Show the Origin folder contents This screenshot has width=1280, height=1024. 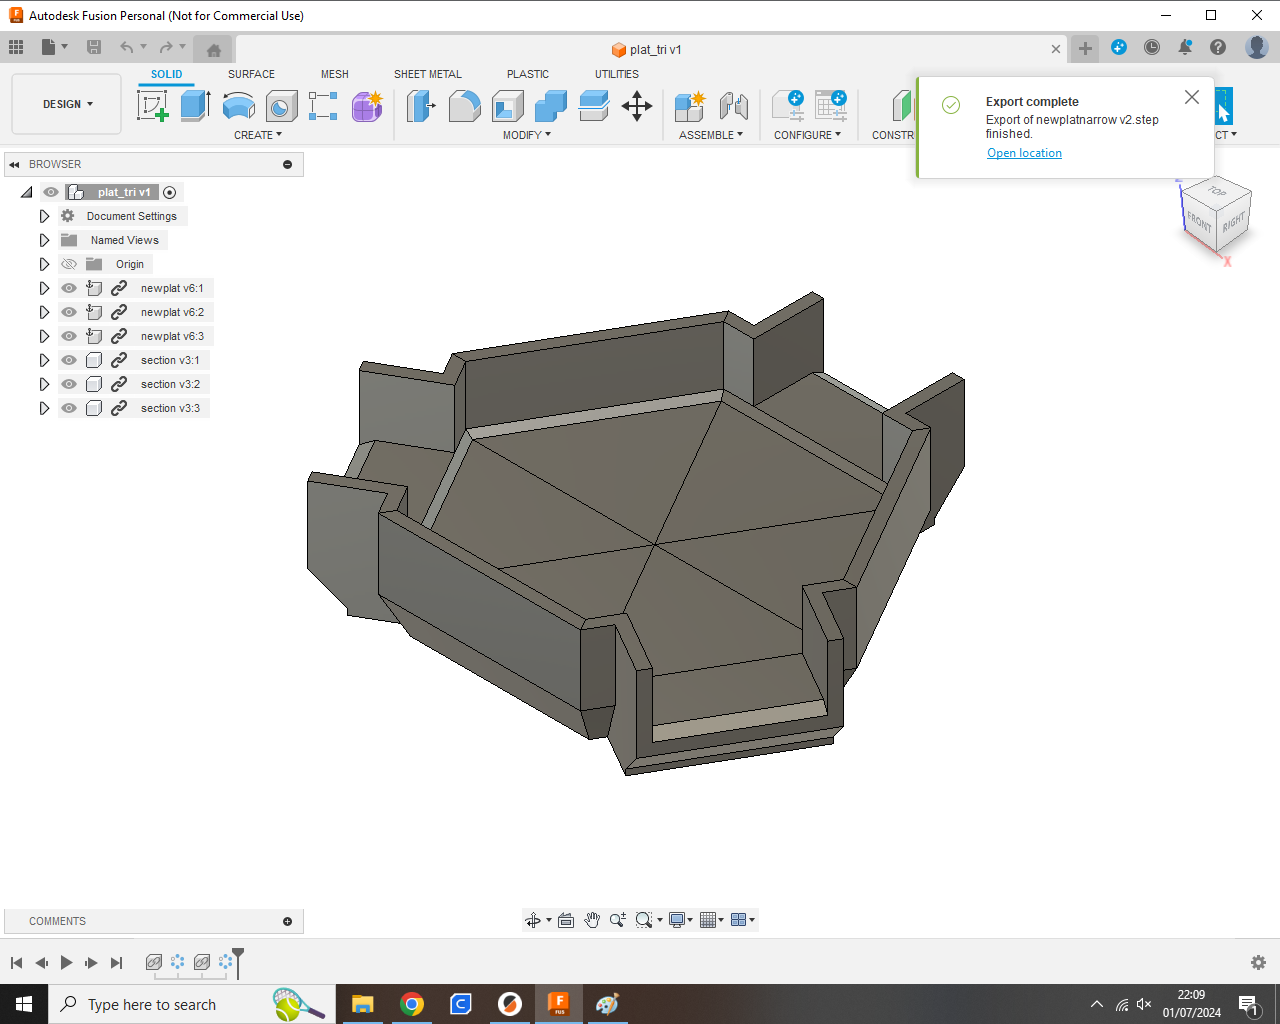point(44,264)
